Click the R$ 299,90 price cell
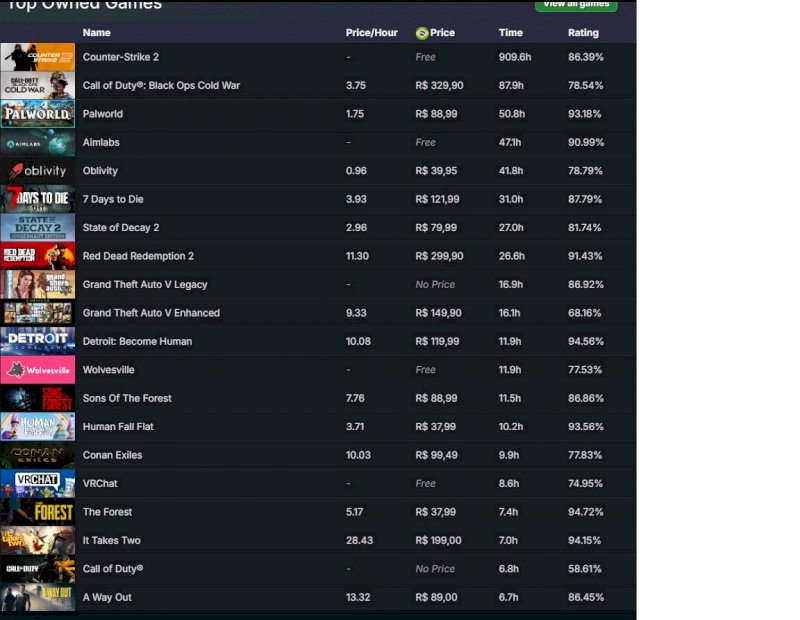This screenshot has height=620, width=800. (x=439, y=256)
